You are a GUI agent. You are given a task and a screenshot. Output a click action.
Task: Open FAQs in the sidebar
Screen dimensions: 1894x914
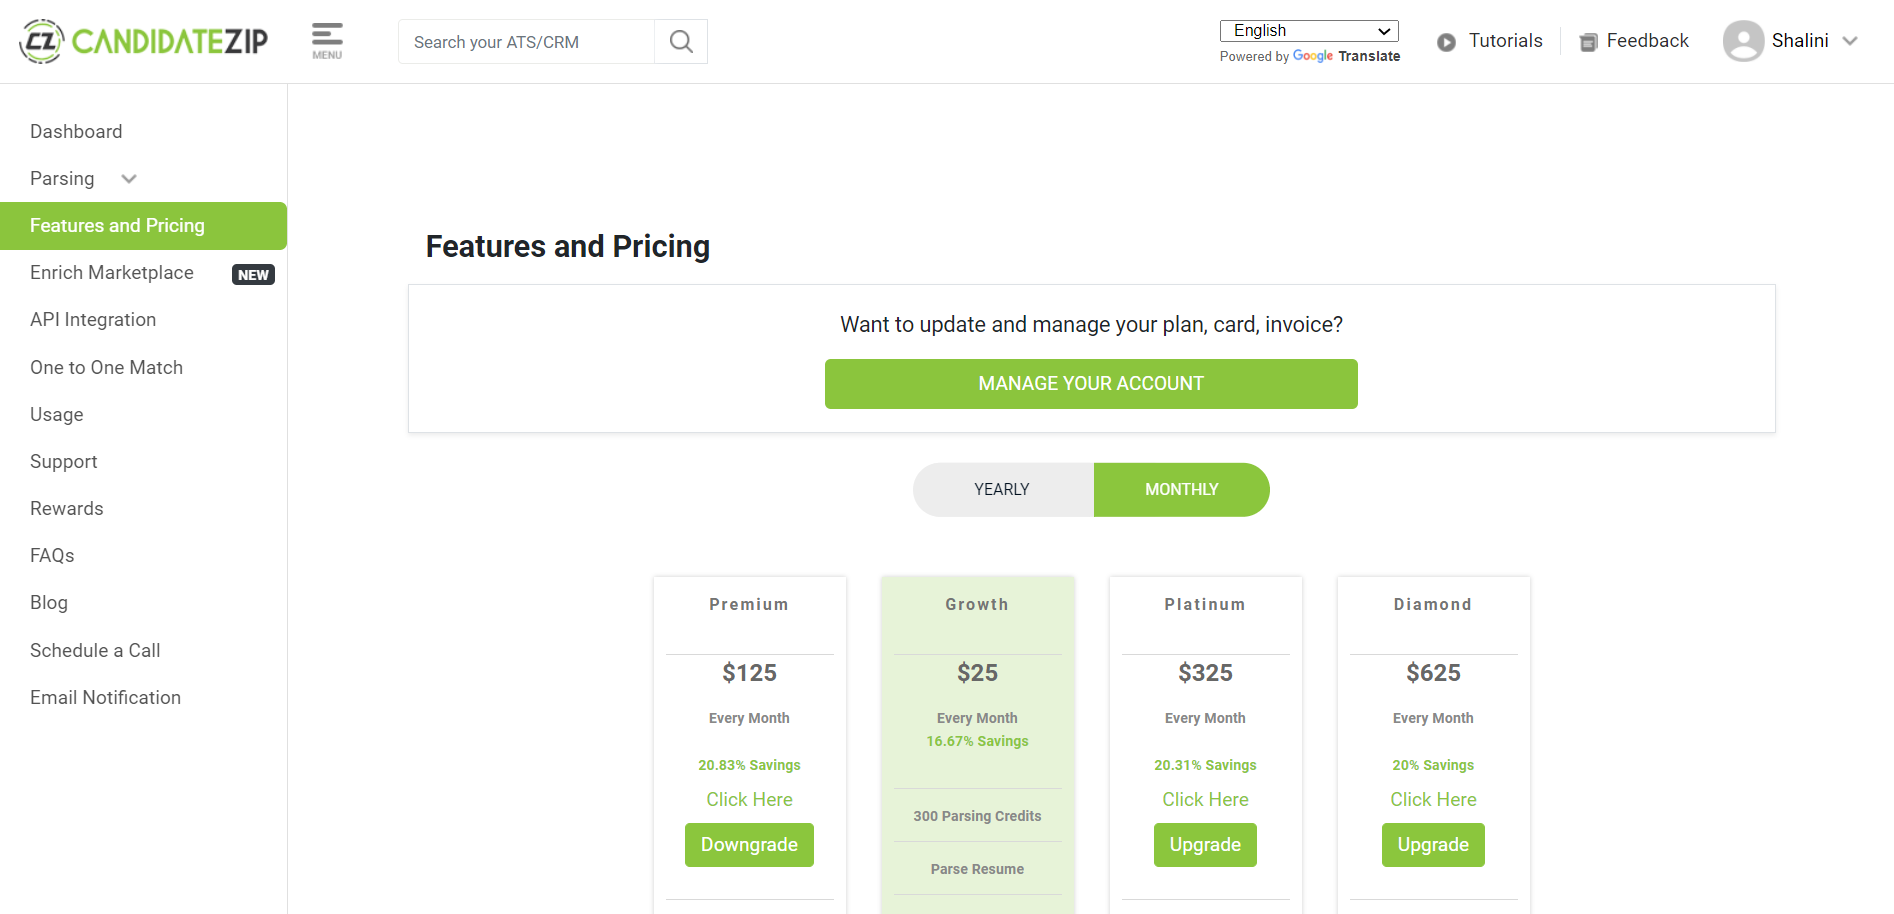click(x=52, y=556)
